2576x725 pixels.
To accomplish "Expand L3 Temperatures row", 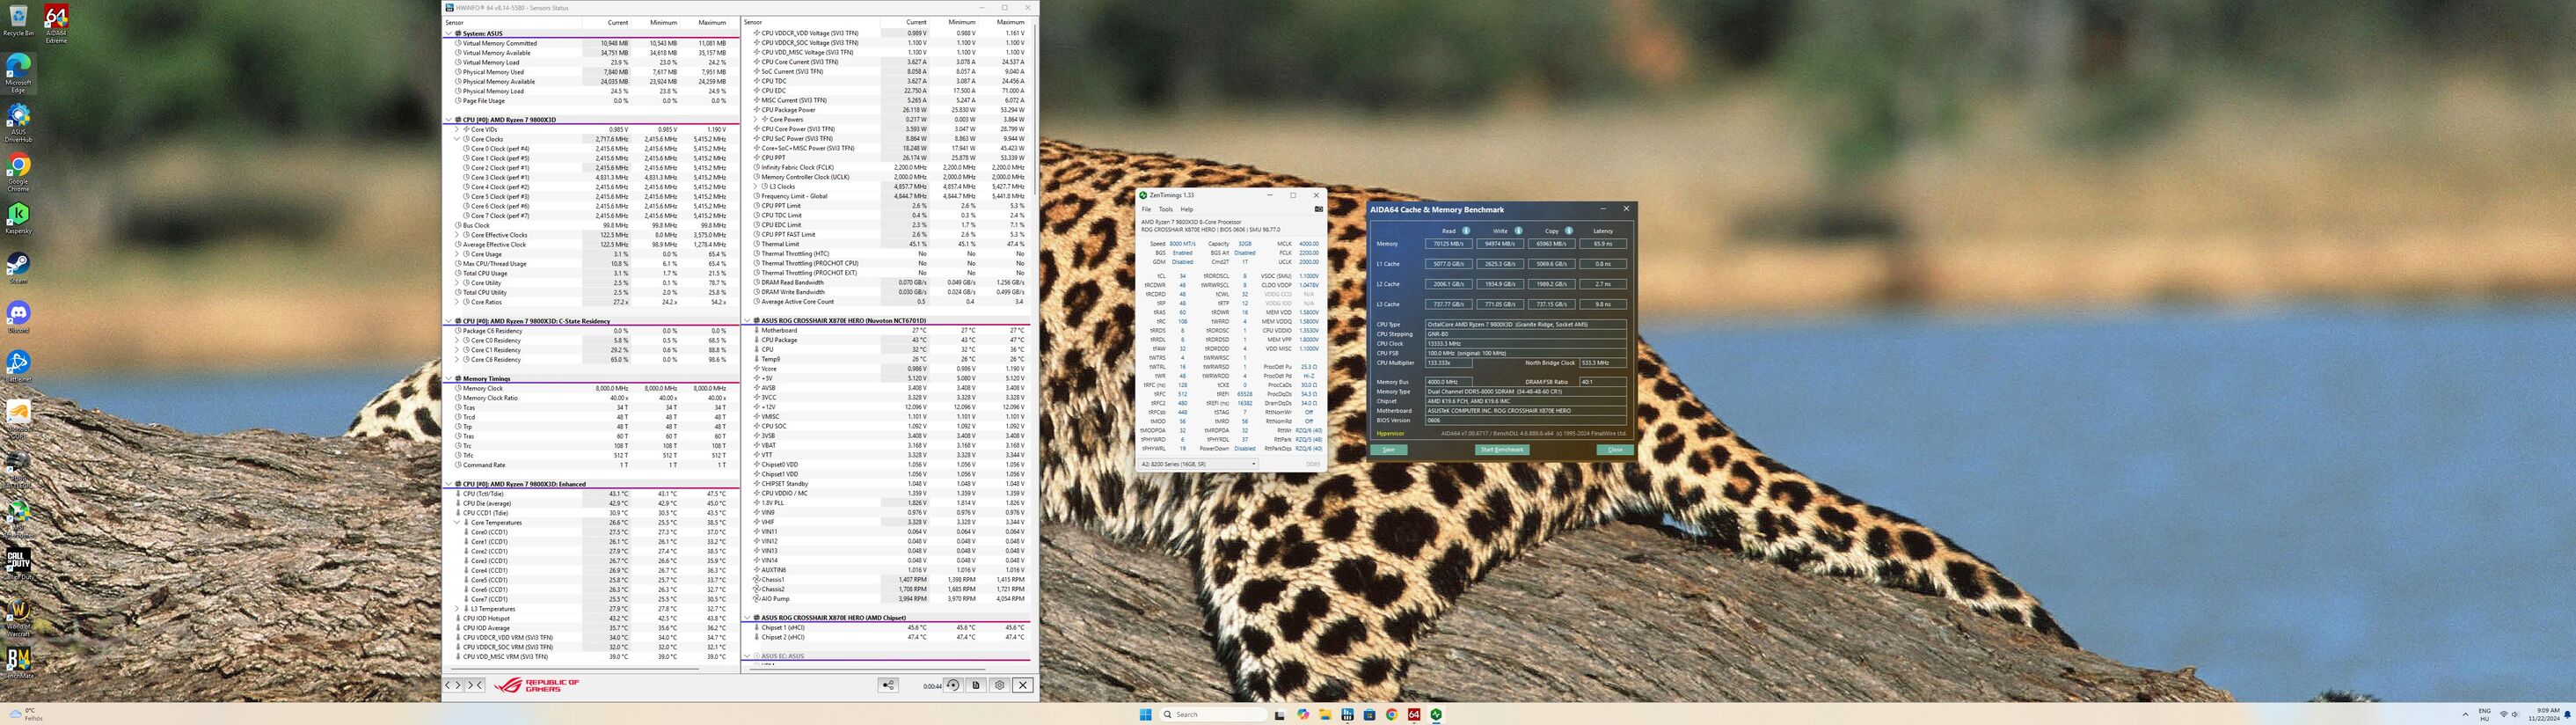I will pyautogui.click(x=457, y=608).
